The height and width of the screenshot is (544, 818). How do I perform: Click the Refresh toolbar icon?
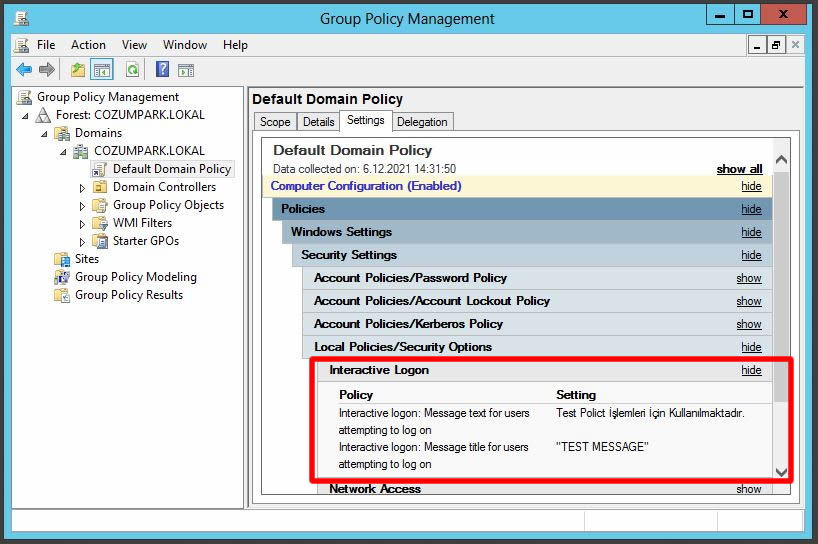coord(132,69)
